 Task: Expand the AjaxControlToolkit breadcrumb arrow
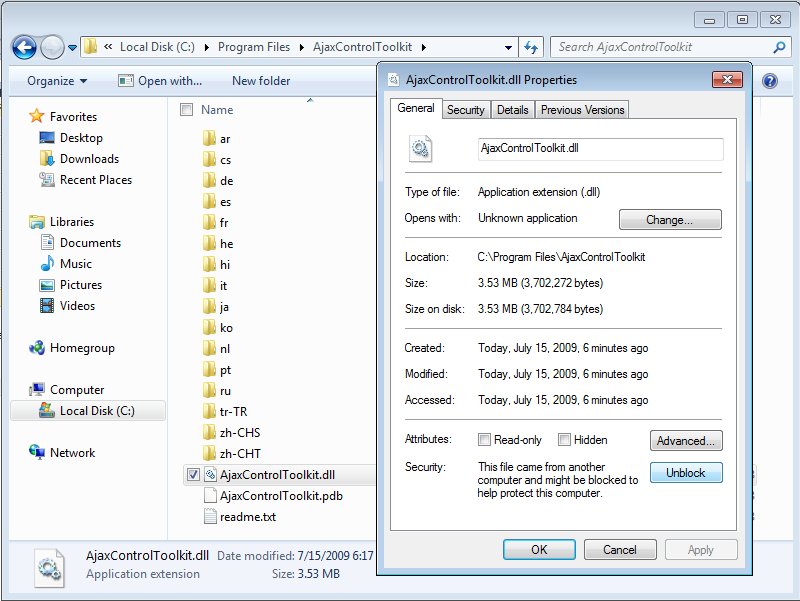click(x=423, y=47)
